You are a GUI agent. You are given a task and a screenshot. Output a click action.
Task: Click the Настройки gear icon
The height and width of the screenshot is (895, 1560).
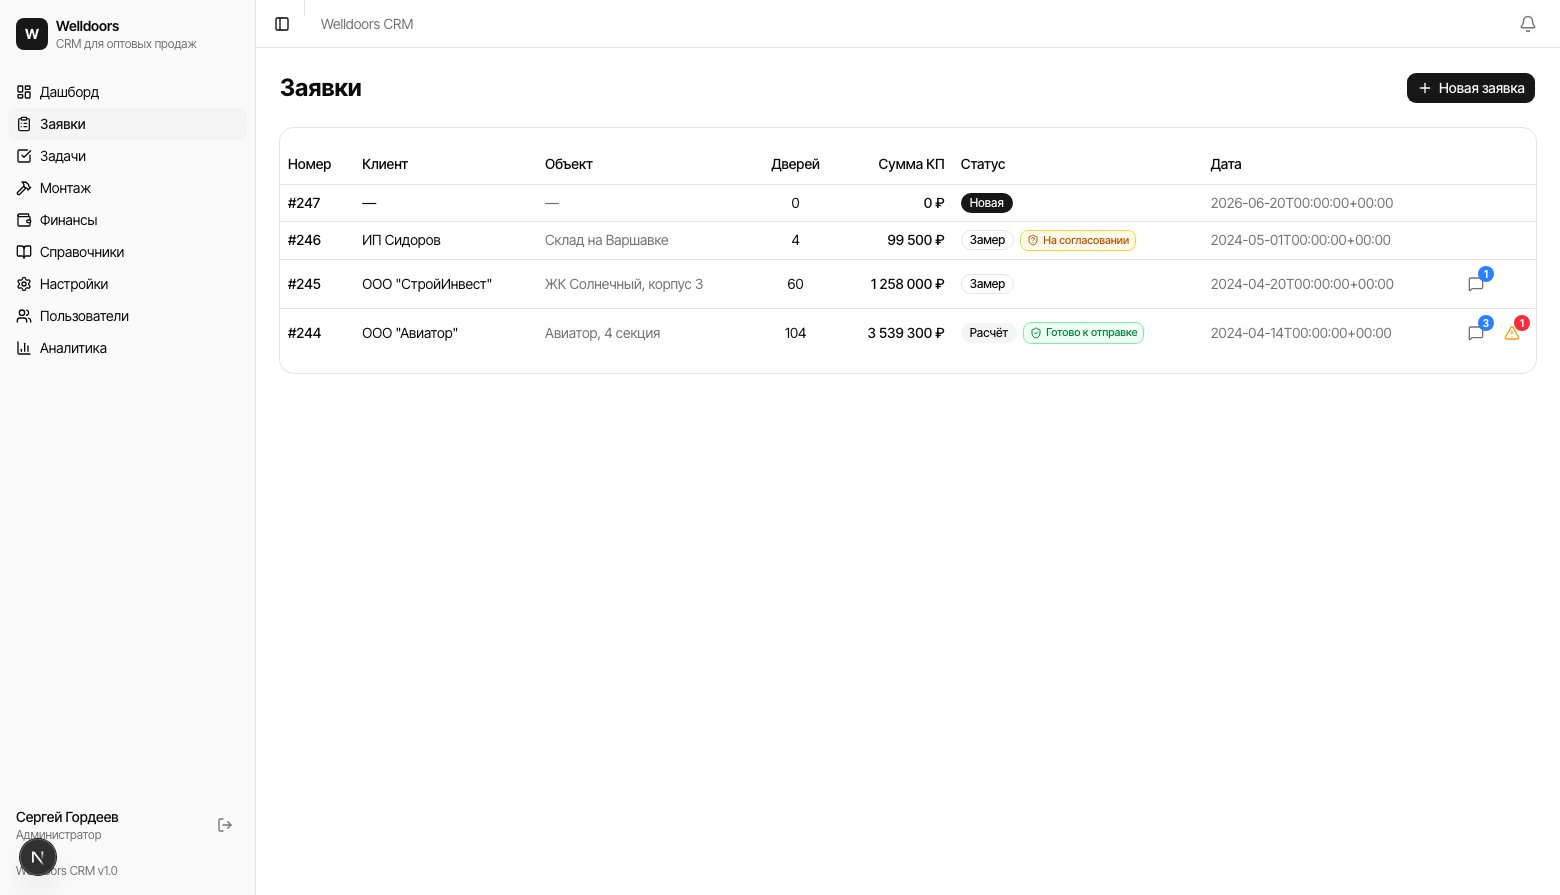pyautogui.click(x=24, y=284)
